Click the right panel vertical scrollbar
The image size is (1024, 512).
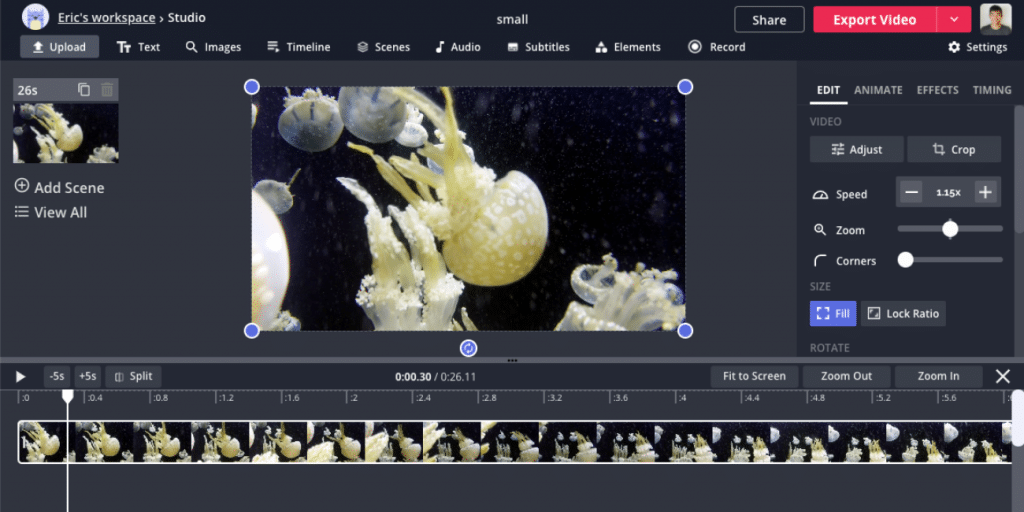[1019, 168]
